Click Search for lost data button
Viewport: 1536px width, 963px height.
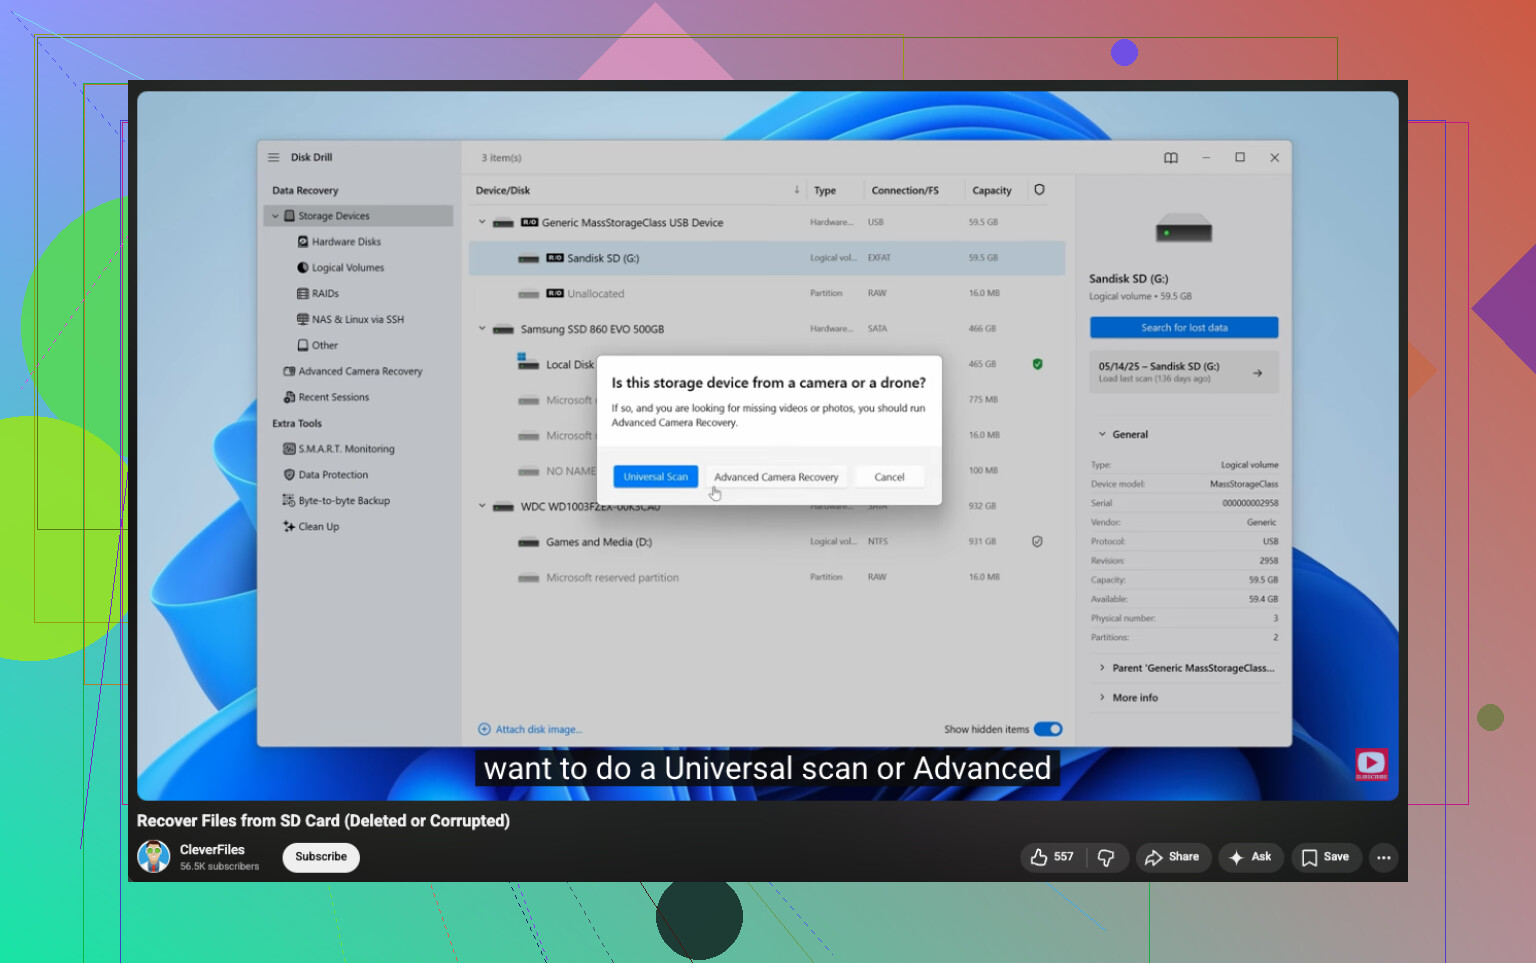click(1184, 327)
